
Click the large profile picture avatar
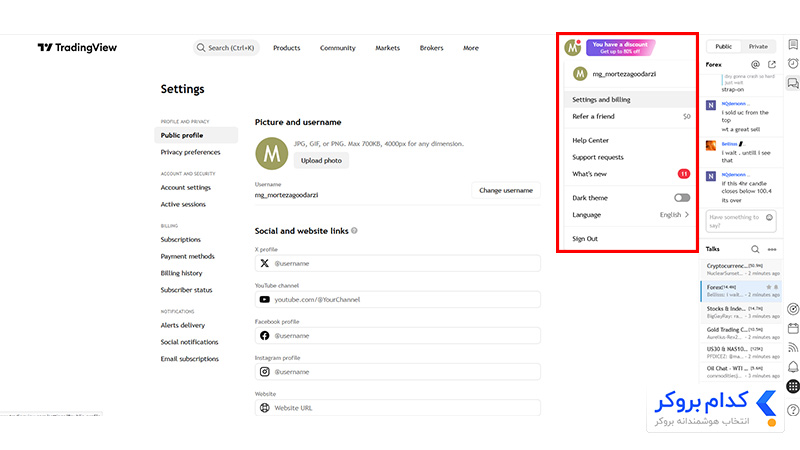[271, 154]
